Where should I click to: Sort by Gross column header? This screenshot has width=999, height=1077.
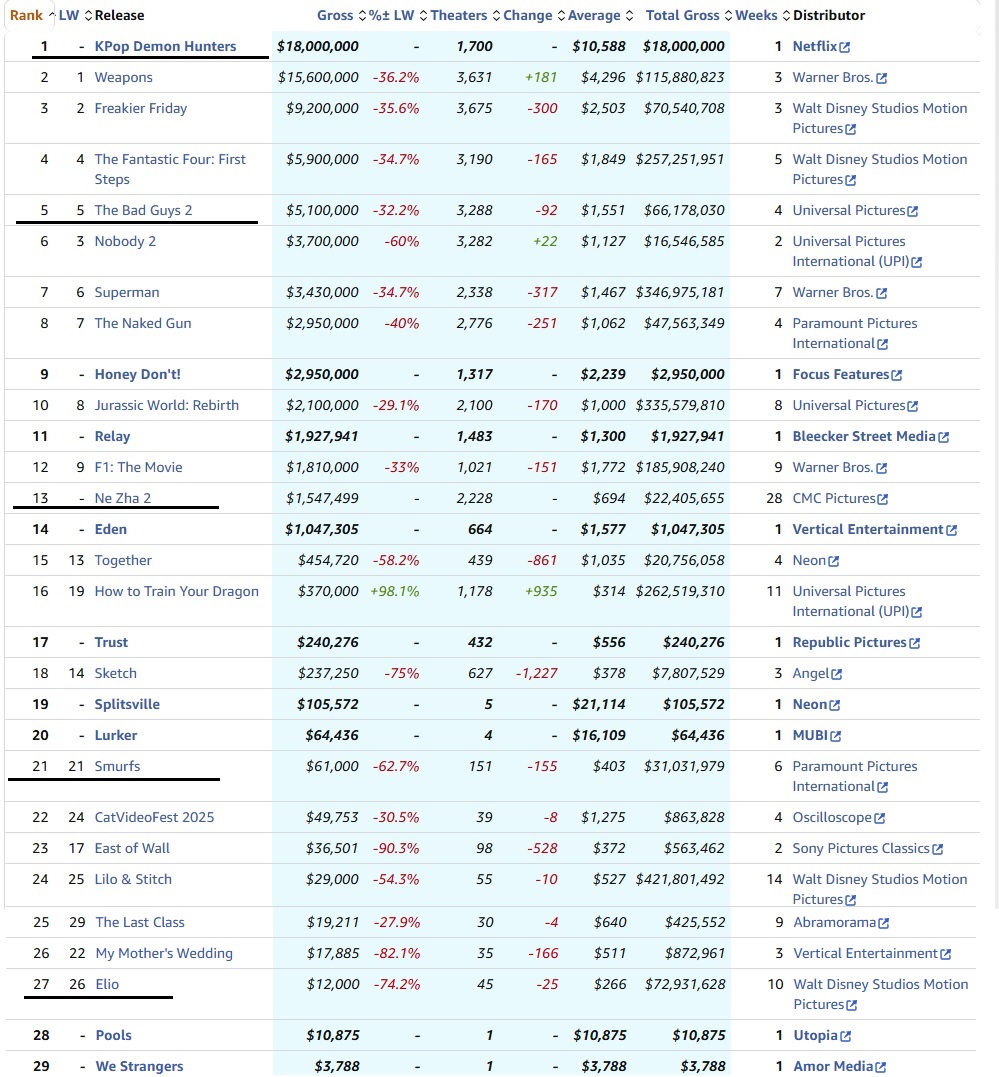click(341, 15)
